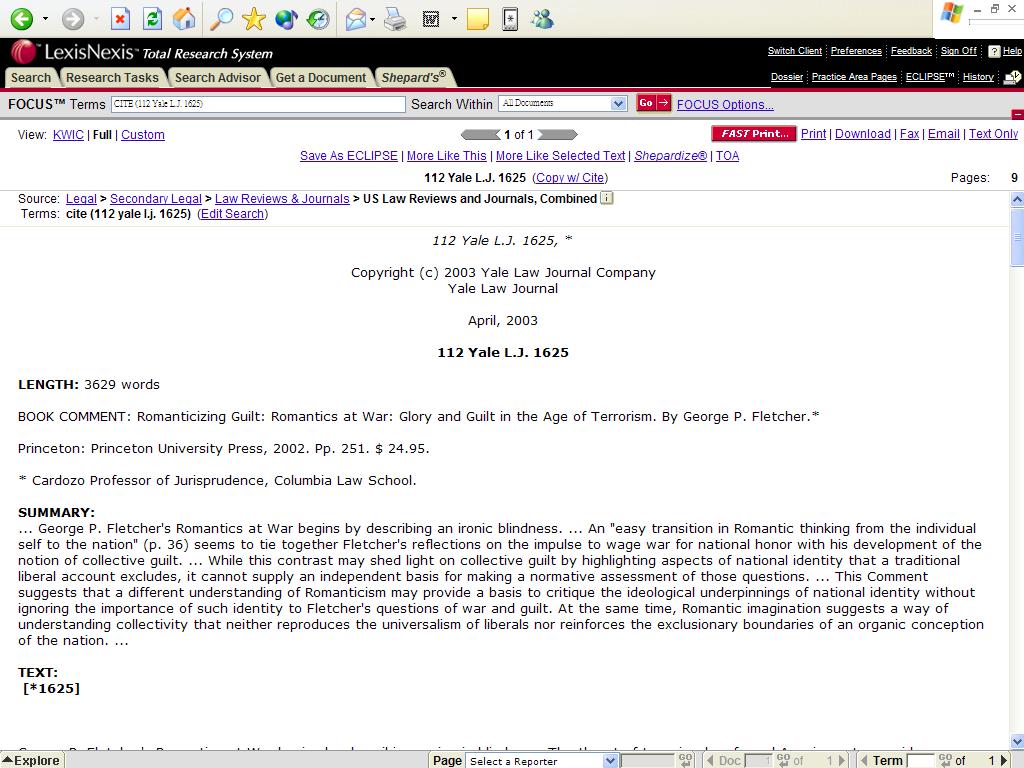Switch to Custom view

(x=142, y=135)
